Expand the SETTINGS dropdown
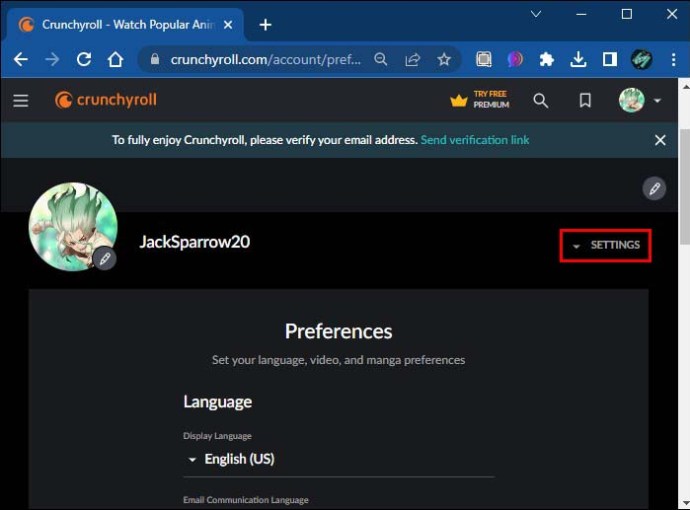 point(606,245)
